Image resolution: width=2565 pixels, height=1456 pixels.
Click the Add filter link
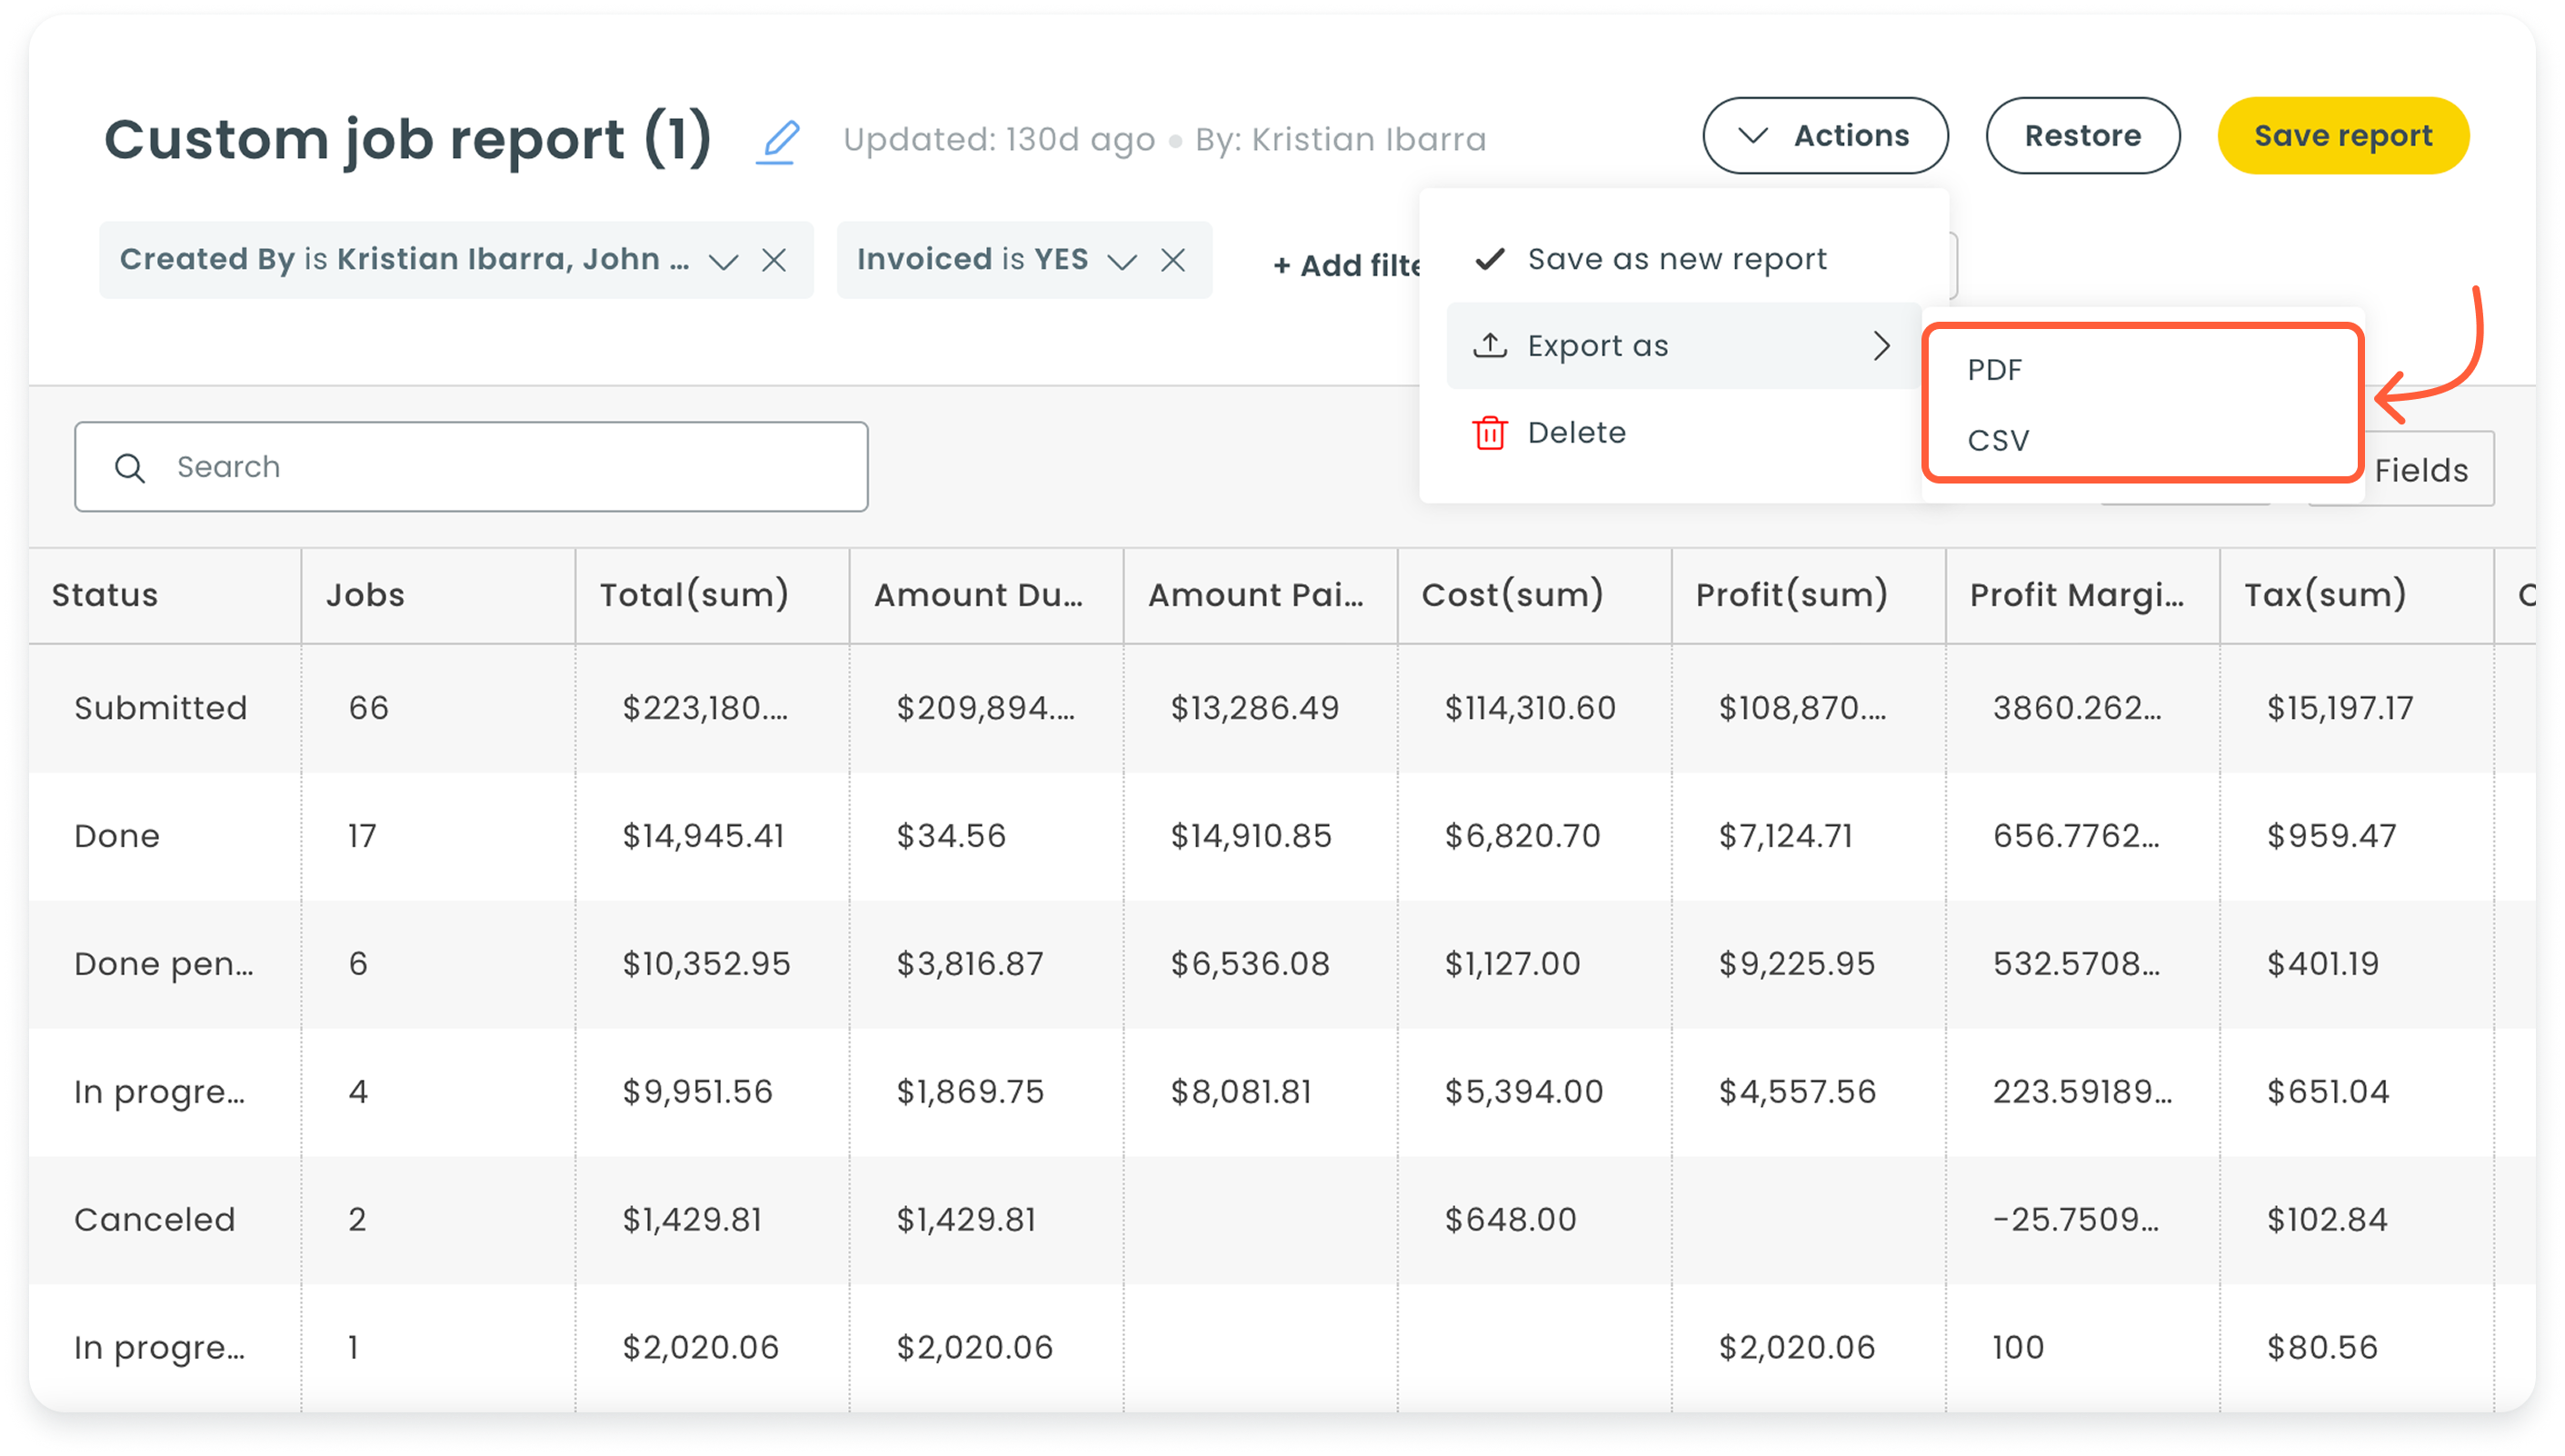[x=1344, y=265]
